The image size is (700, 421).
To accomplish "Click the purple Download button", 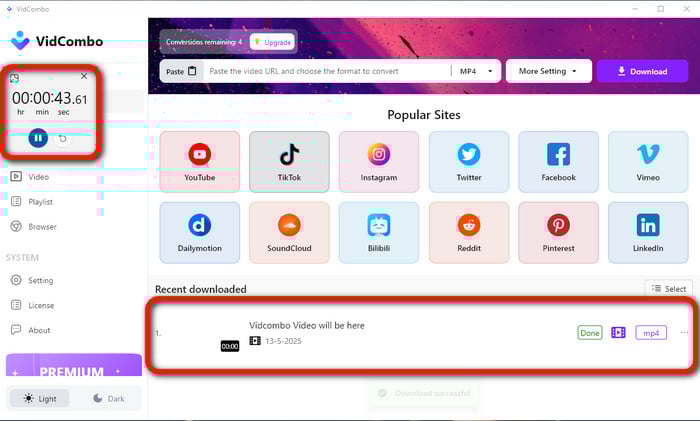I will click(642, 71).
